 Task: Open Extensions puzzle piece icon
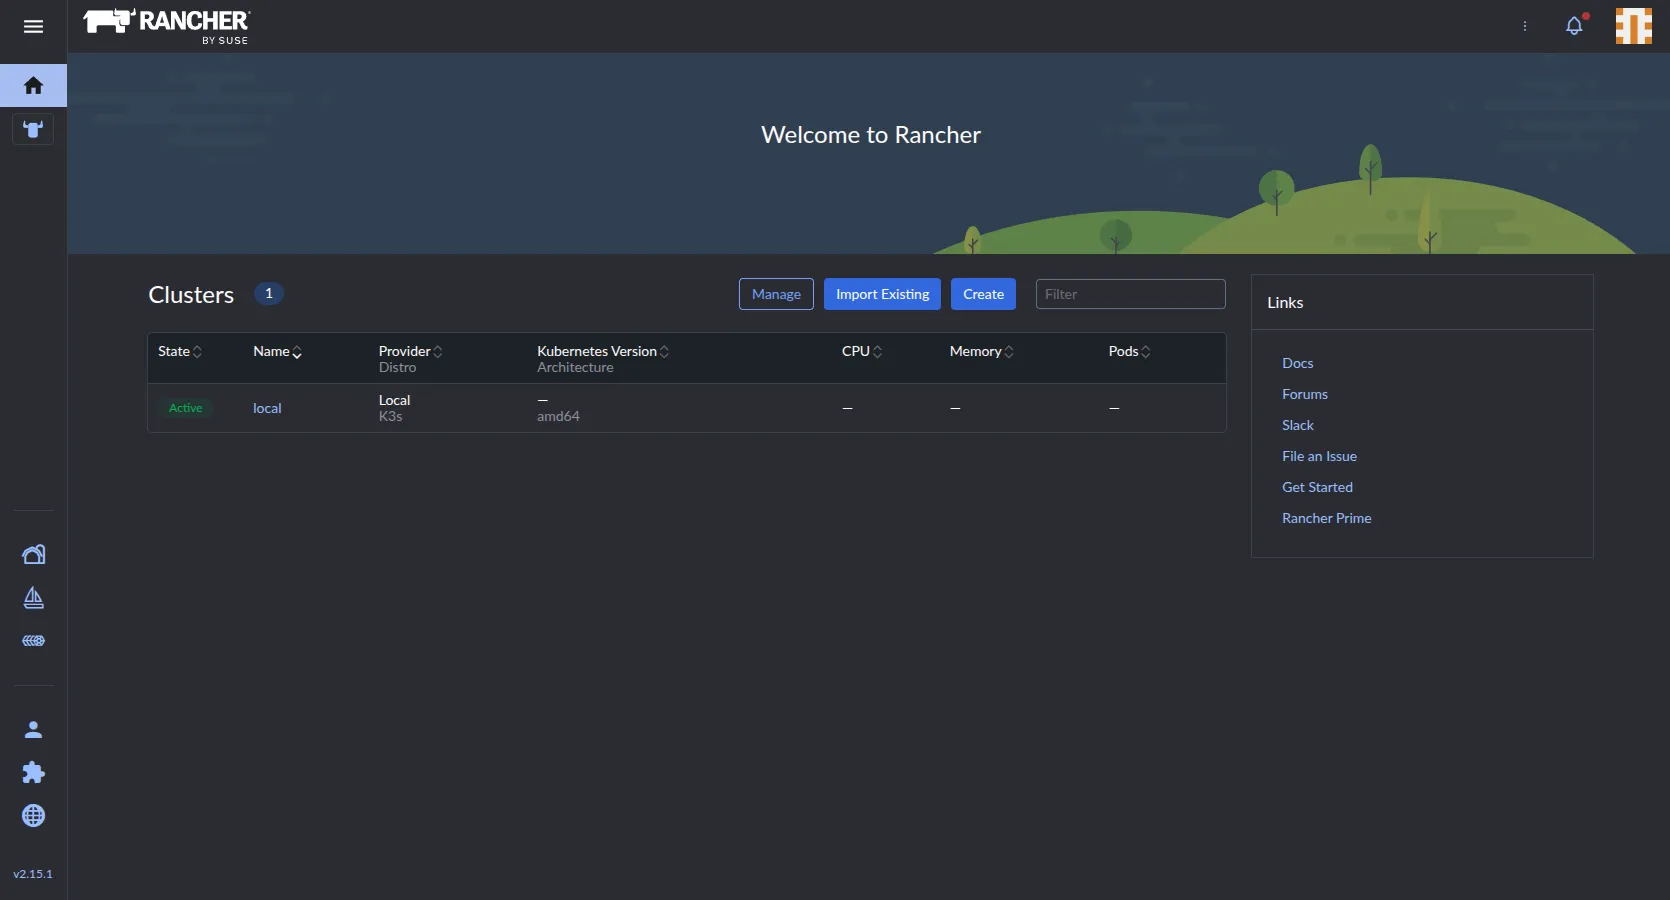33,773
